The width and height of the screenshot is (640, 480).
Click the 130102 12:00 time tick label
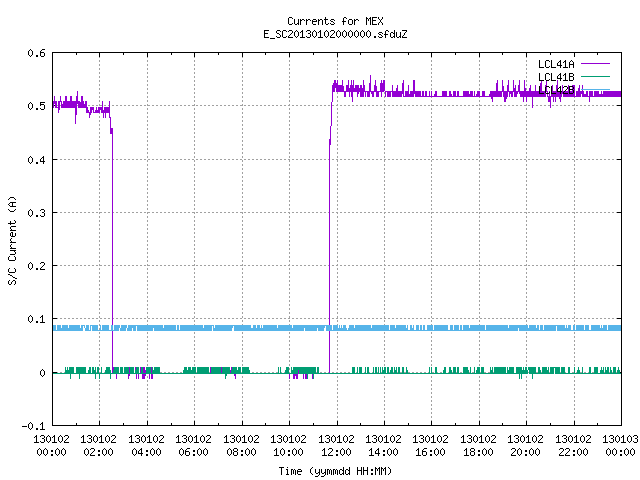tap(336, 445)
